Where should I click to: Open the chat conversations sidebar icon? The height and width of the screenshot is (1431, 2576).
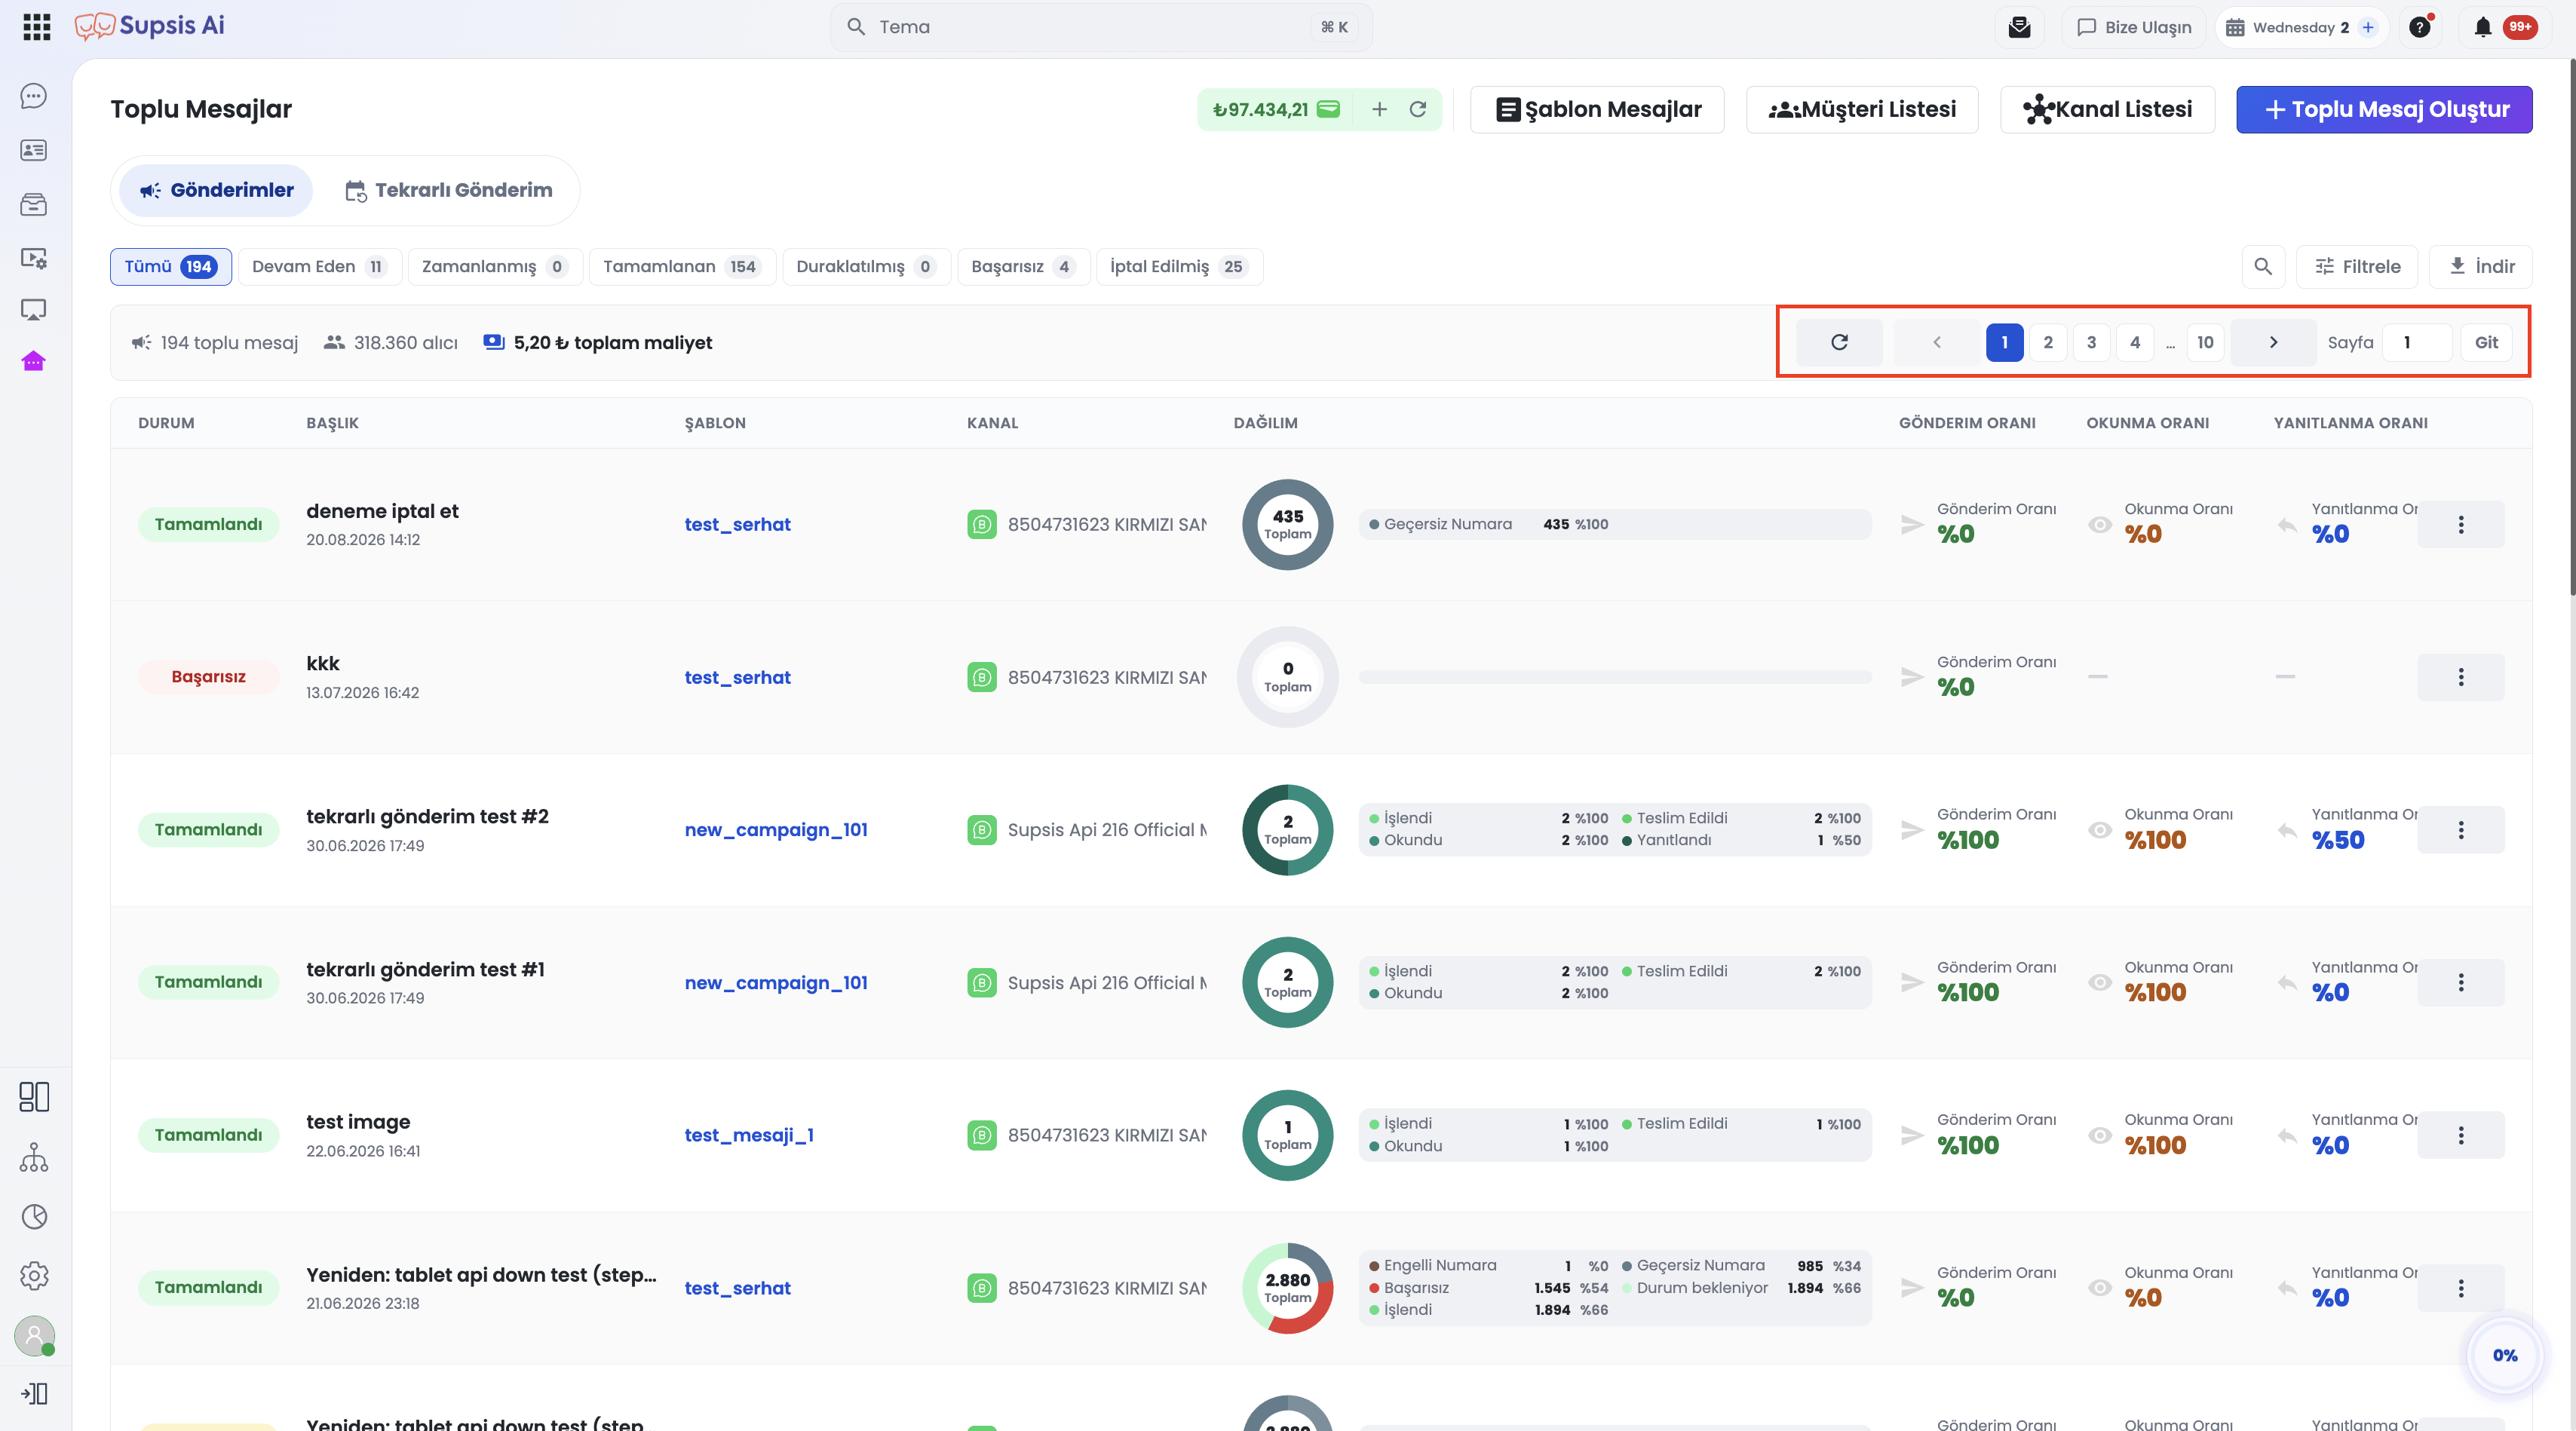click(34, 96)
